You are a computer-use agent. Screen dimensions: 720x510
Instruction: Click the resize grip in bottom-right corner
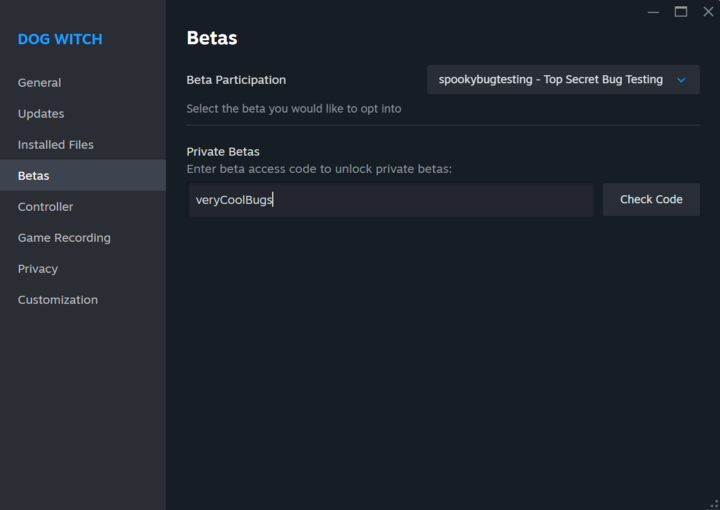(713, 503)
